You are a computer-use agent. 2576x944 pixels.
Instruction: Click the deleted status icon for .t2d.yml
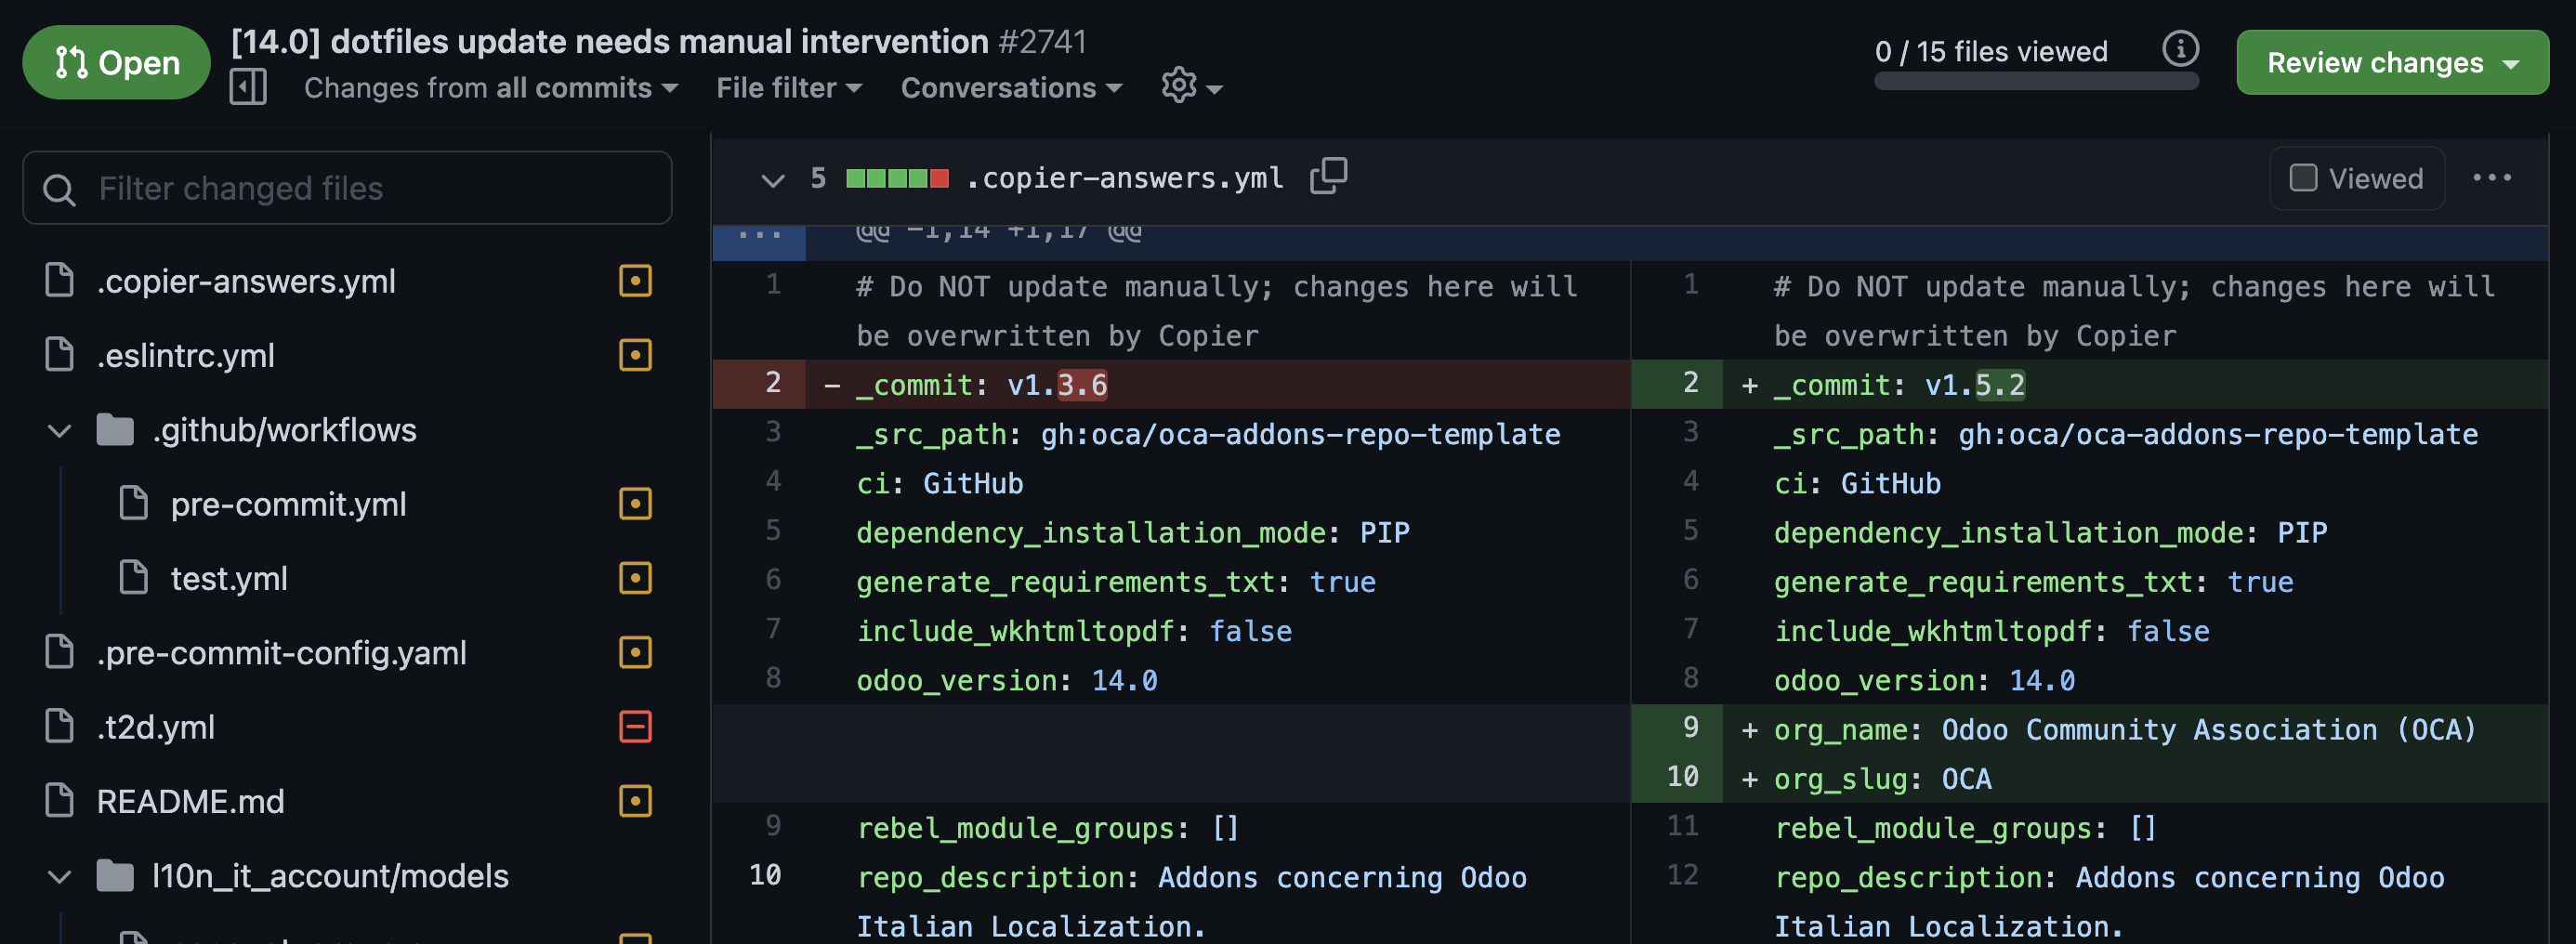(x=635, y=727)
